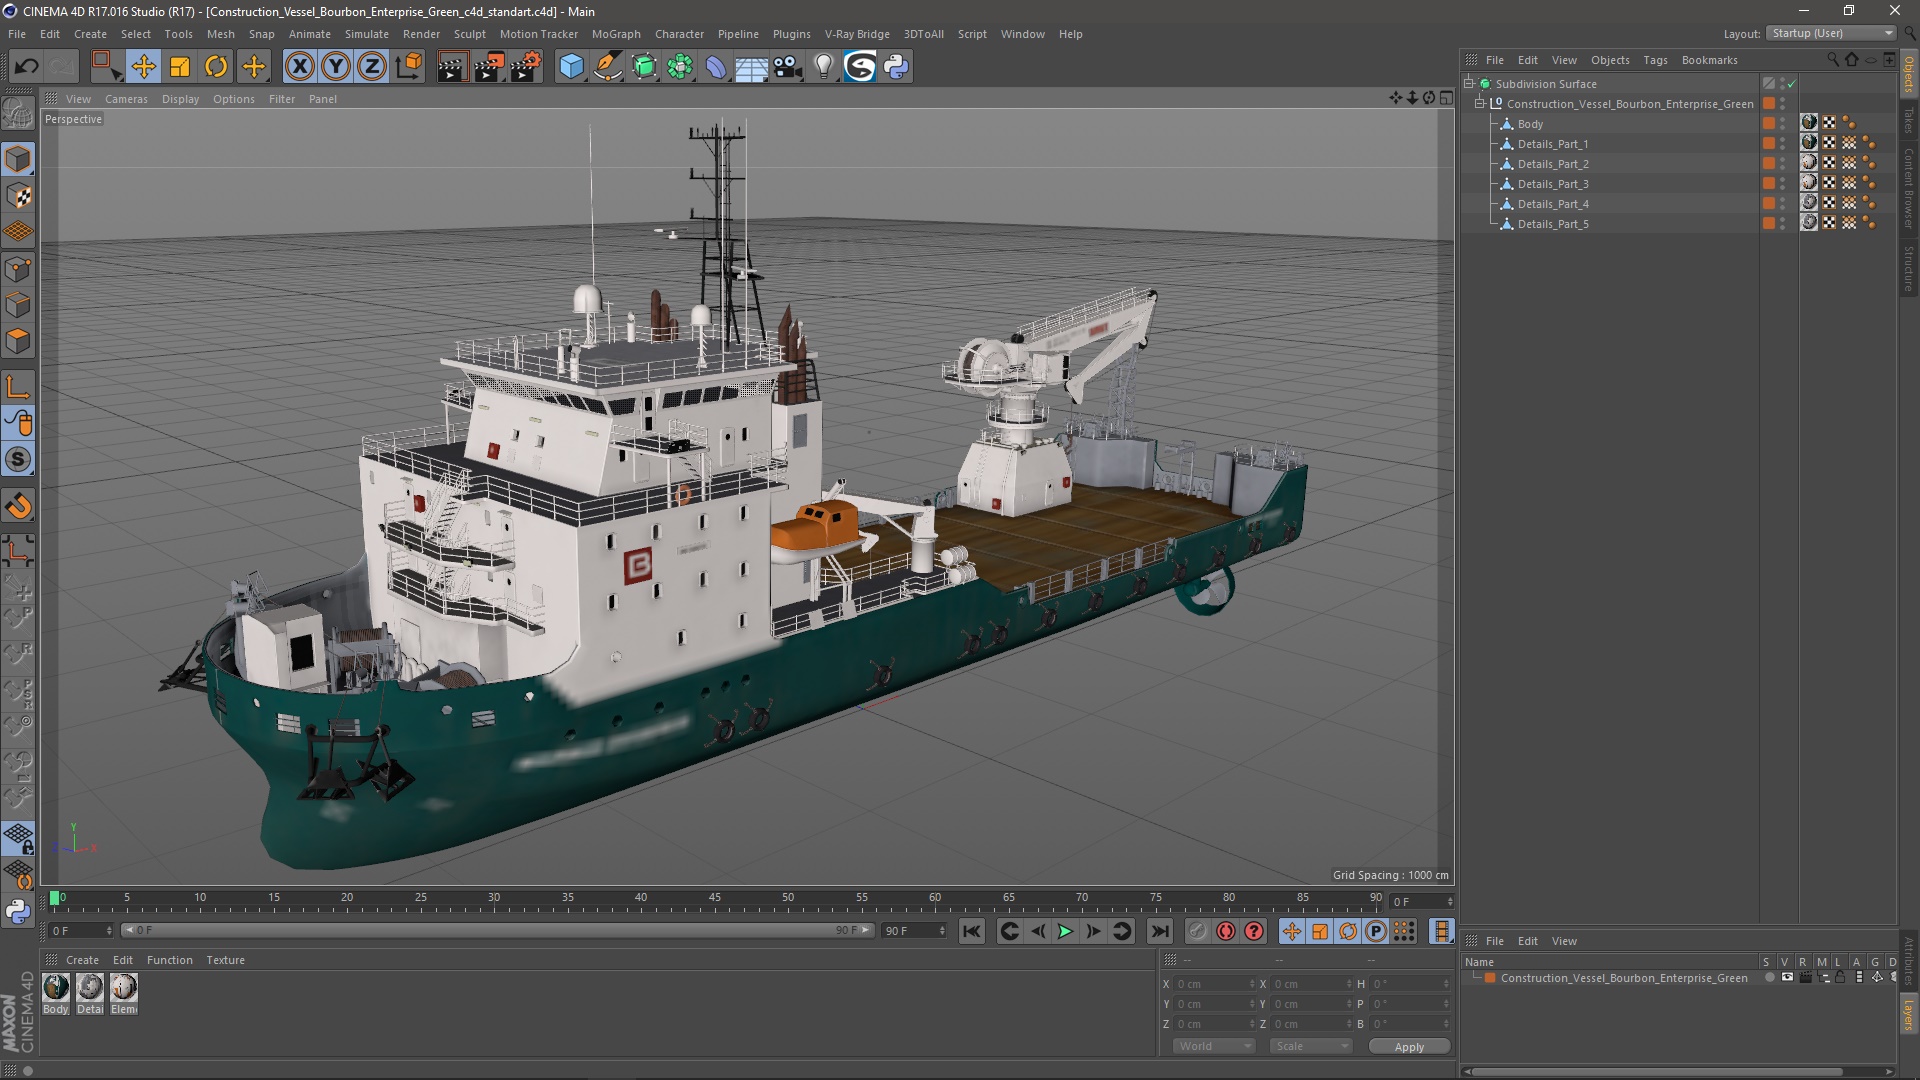Open Edit Render Settings icon
1920x1080 pixels.
526,67
